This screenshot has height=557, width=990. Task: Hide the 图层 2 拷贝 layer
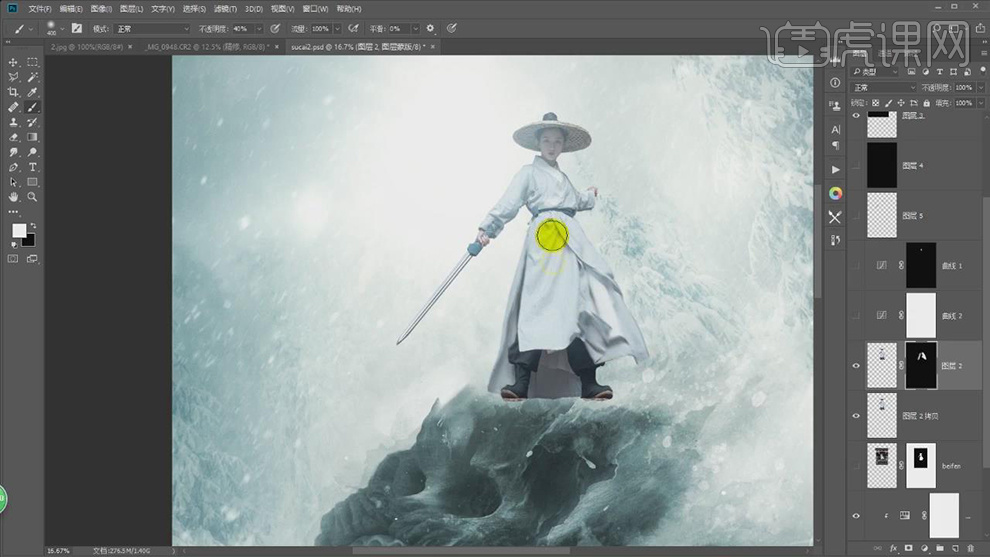tap(856, 416)
